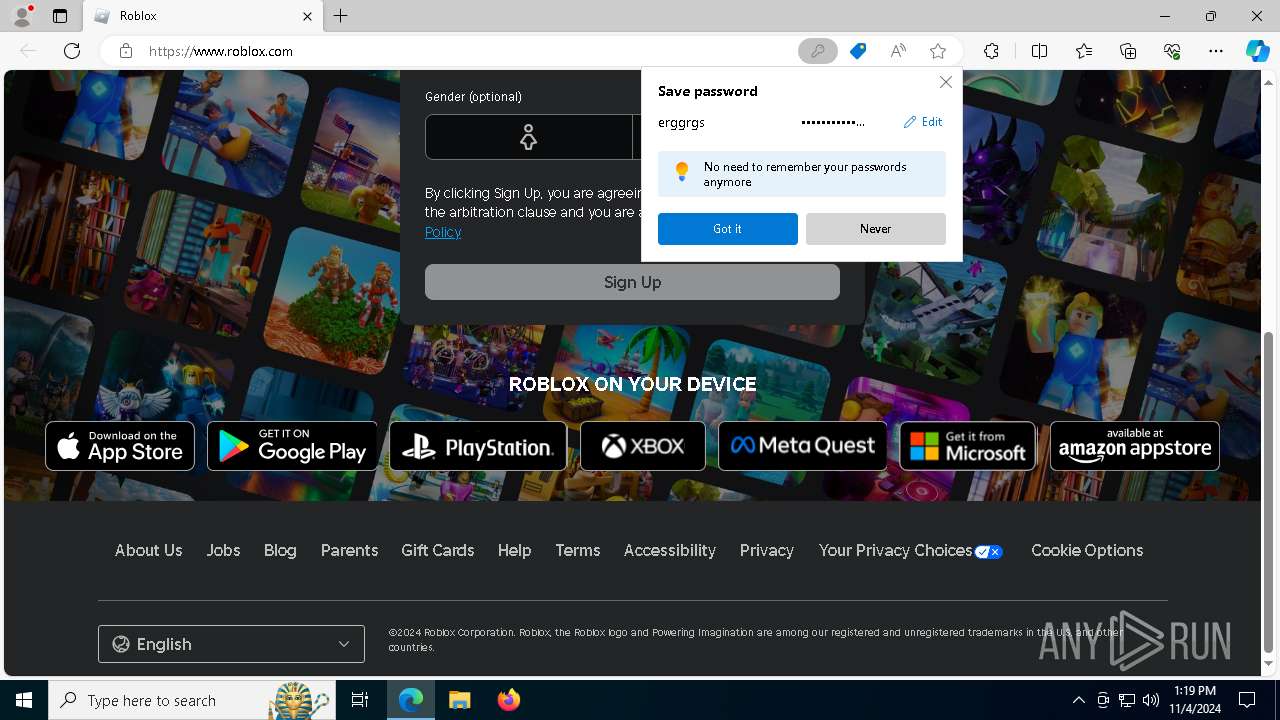1280x720 pixels.
Task: Open Edge Settings and more menu
Action: (x=1216, y=51)
